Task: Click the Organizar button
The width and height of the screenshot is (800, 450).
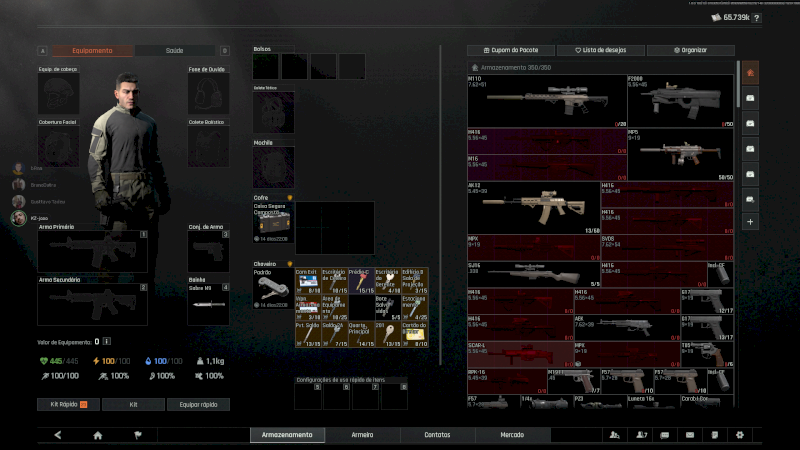Action: coord(690,50)
